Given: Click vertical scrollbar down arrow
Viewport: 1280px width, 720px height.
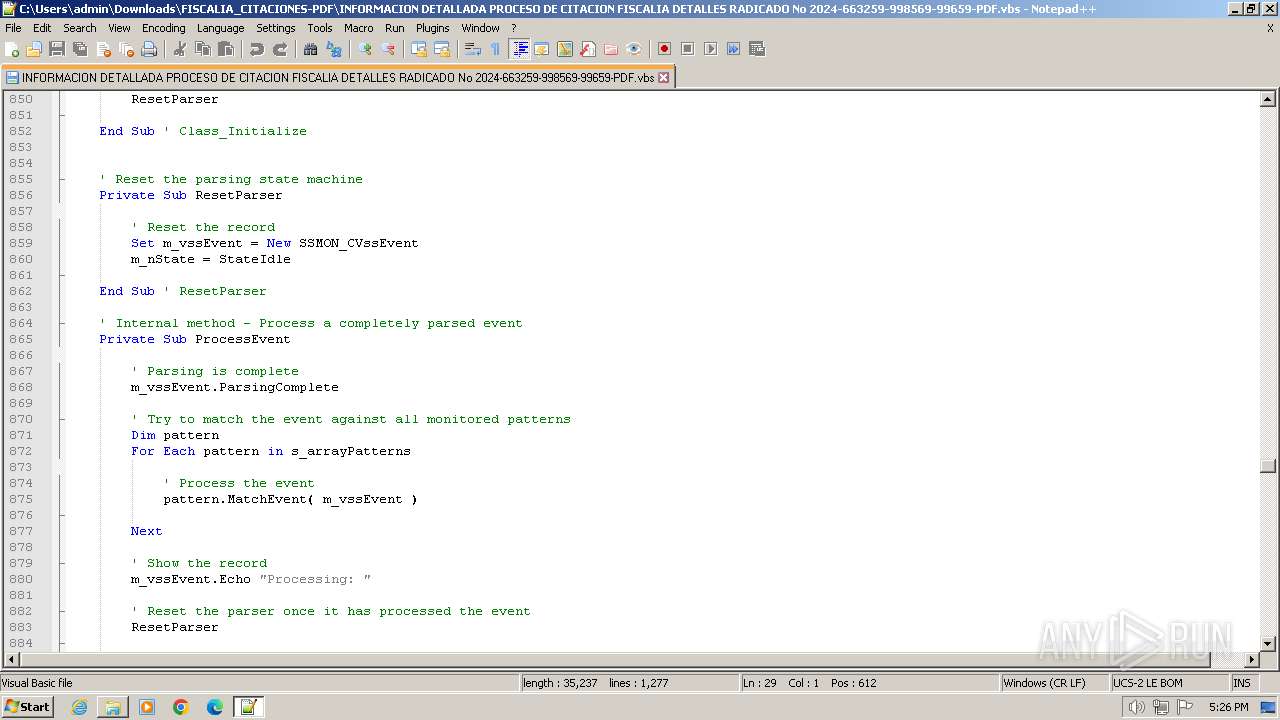Looking at the screenshot, I should click(1268, 643).
